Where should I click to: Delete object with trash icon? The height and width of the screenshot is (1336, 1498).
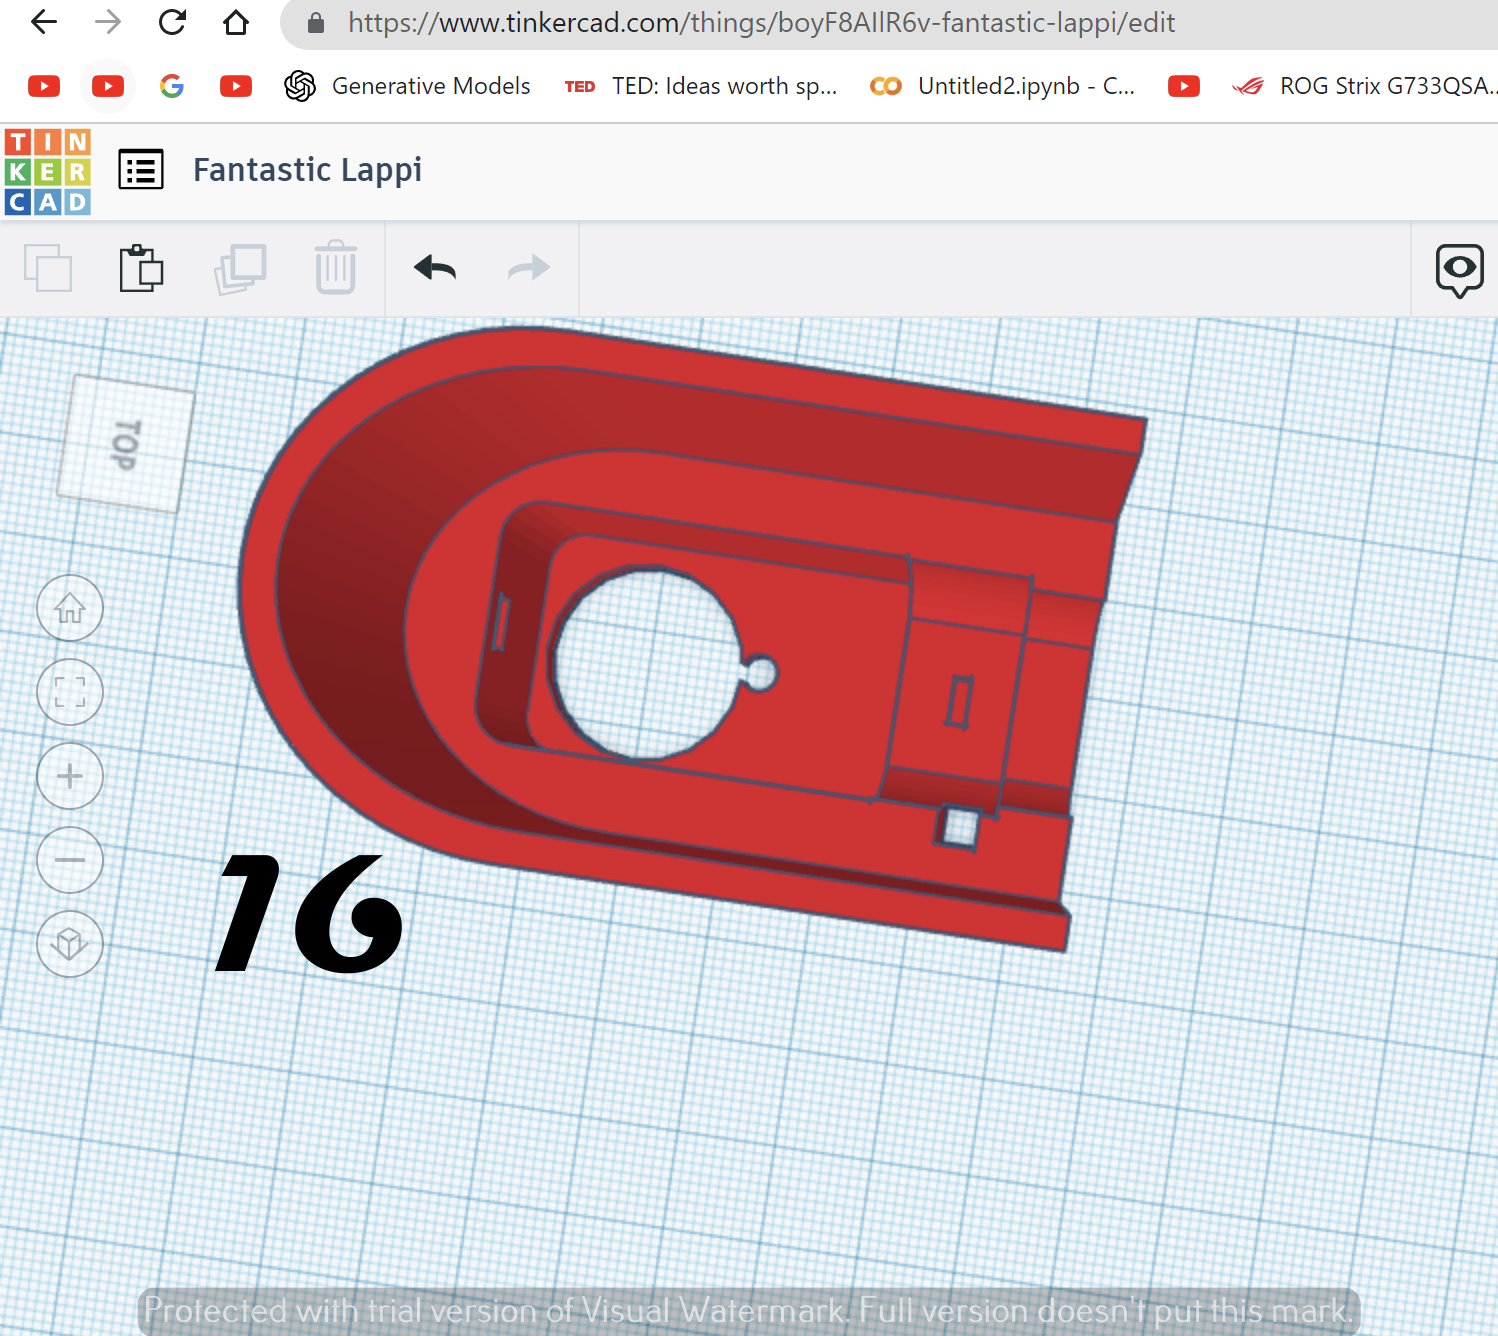coord(335,268)
